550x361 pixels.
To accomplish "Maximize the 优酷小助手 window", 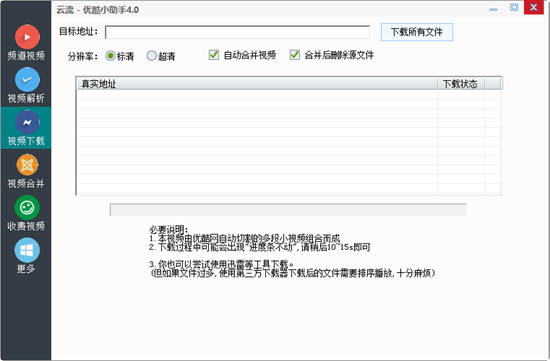I will (514, 7).
